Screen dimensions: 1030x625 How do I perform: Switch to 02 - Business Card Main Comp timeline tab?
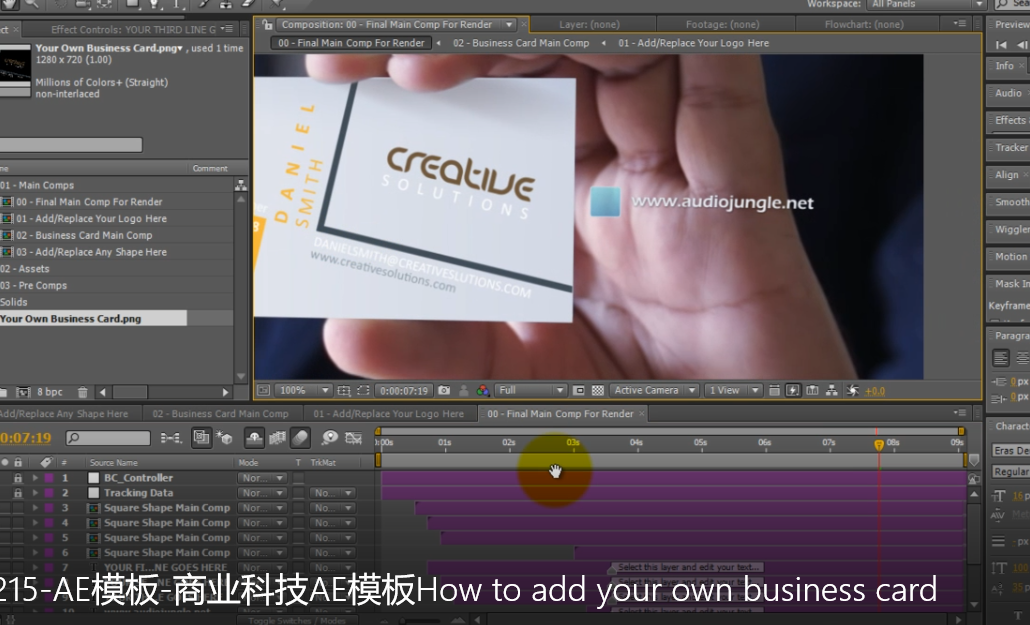[x=221, y=414]
